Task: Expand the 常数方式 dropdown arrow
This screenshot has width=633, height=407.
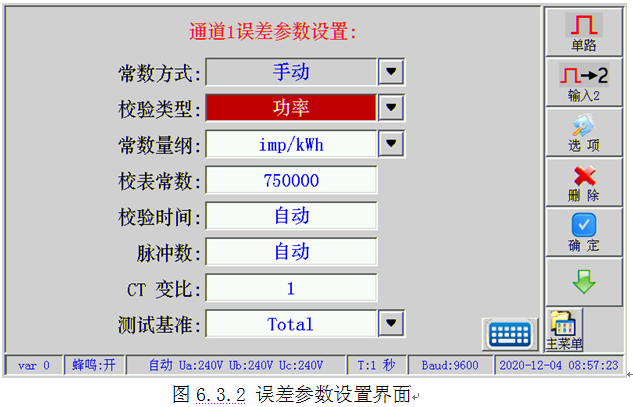Action: point(391,72)
